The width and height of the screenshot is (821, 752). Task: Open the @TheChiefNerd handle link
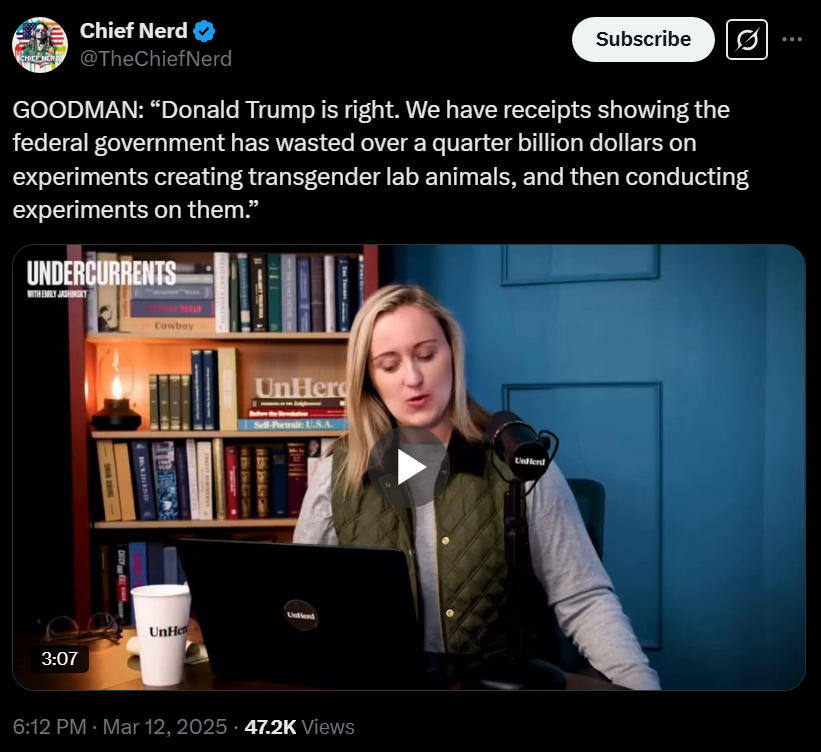click(x=156, y=59)
